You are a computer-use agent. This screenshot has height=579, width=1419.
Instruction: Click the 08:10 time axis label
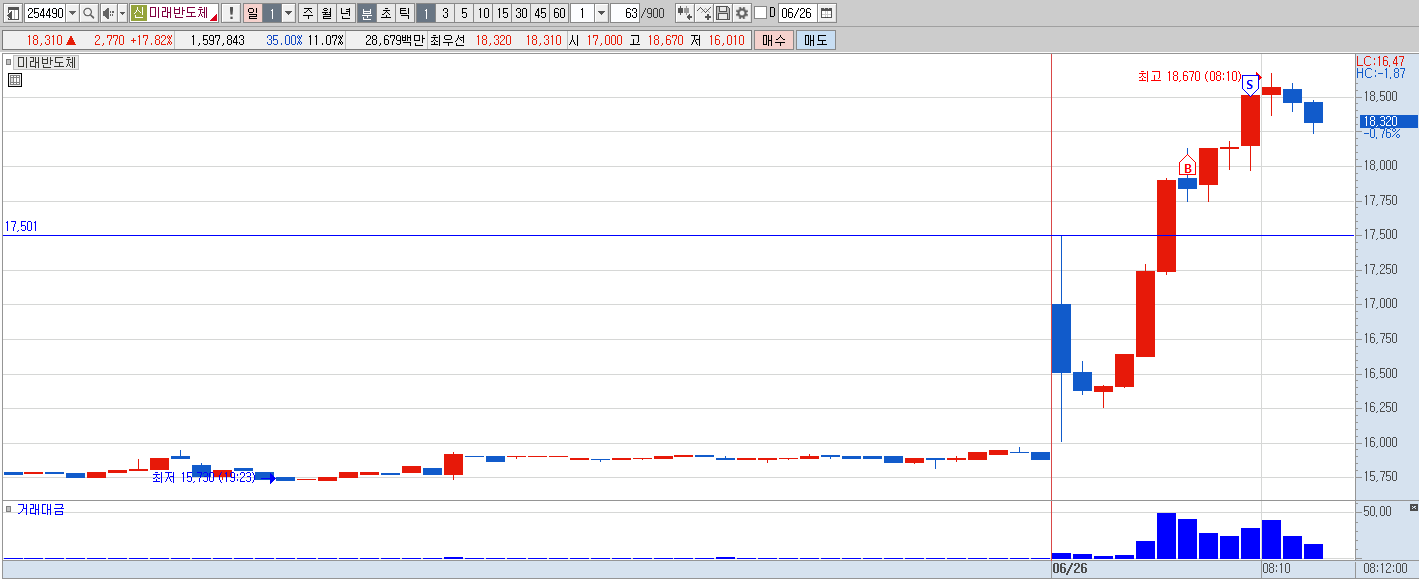pyautogui.click(x=1276, y=568)
